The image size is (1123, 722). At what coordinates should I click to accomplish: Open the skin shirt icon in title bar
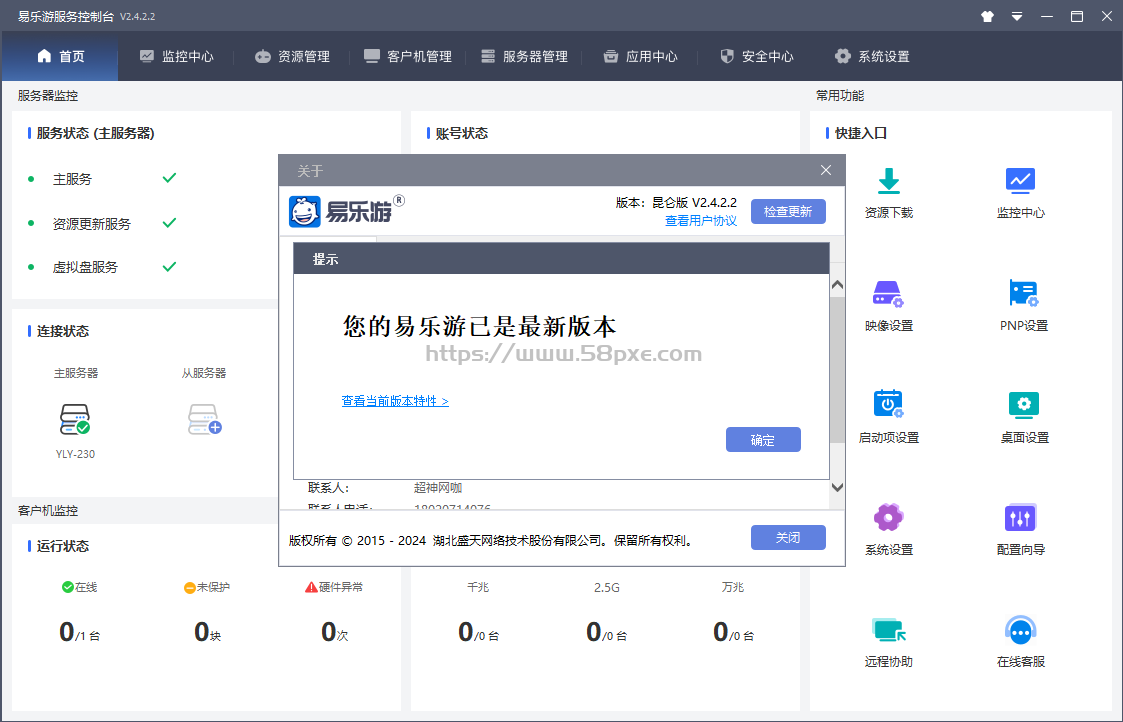(x=988, y=16)
